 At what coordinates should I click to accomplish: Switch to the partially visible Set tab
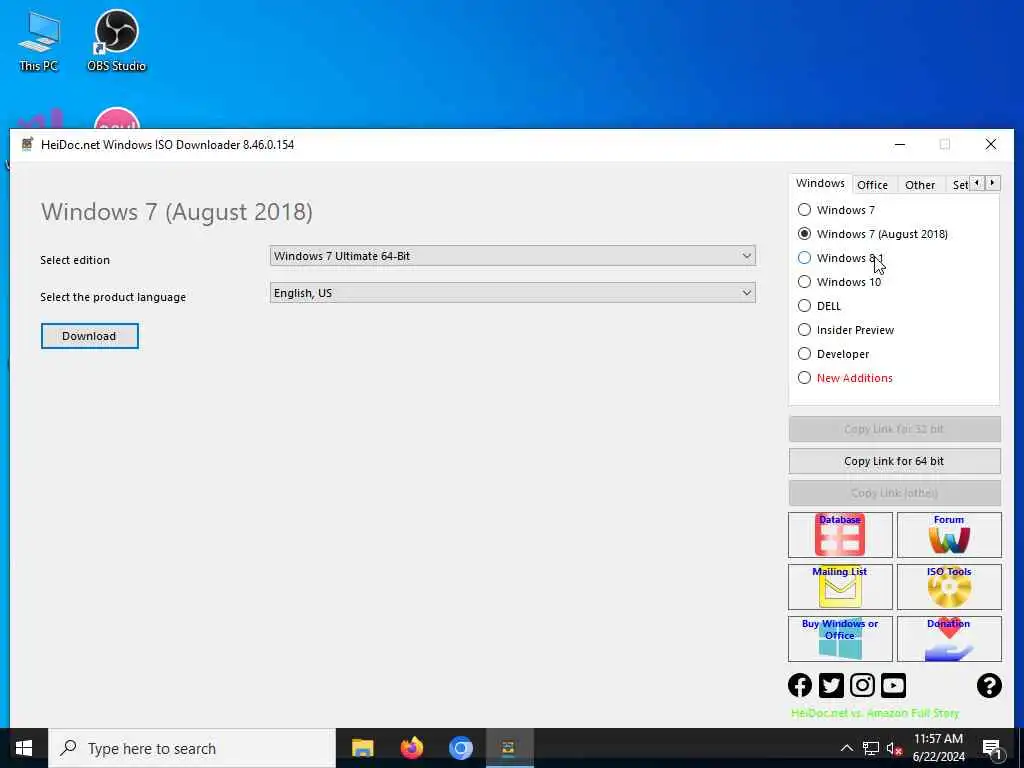[959, 185]
